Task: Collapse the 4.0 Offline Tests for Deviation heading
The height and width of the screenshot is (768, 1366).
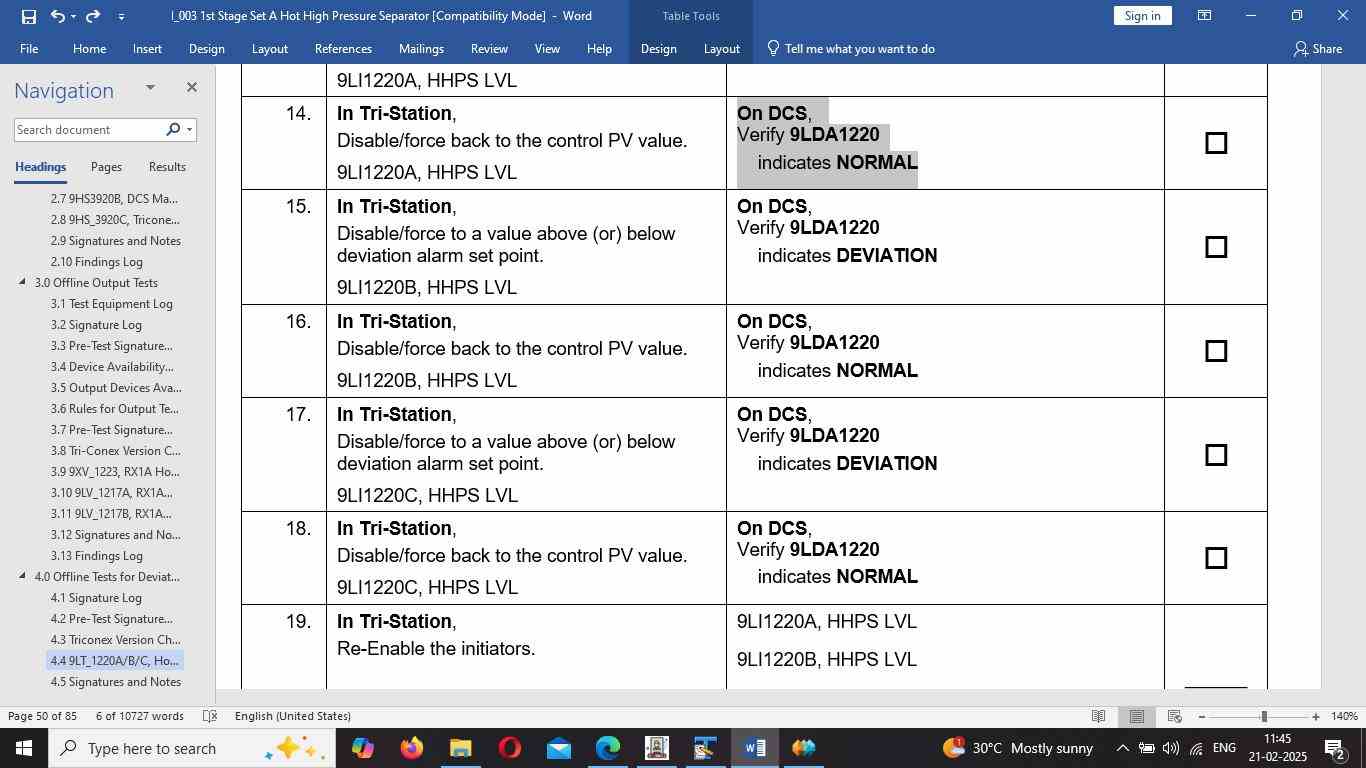Action: click(x=22, y=576)
